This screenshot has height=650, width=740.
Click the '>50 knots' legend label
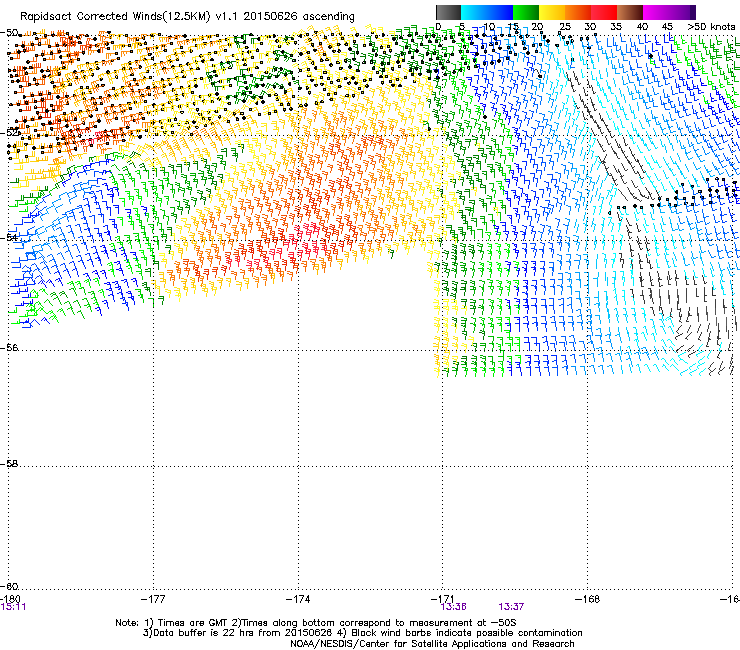click(x=711, y=27)
